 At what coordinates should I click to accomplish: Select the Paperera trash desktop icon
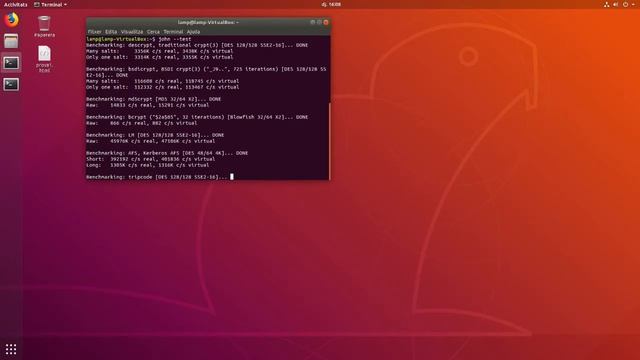point(44,27)
